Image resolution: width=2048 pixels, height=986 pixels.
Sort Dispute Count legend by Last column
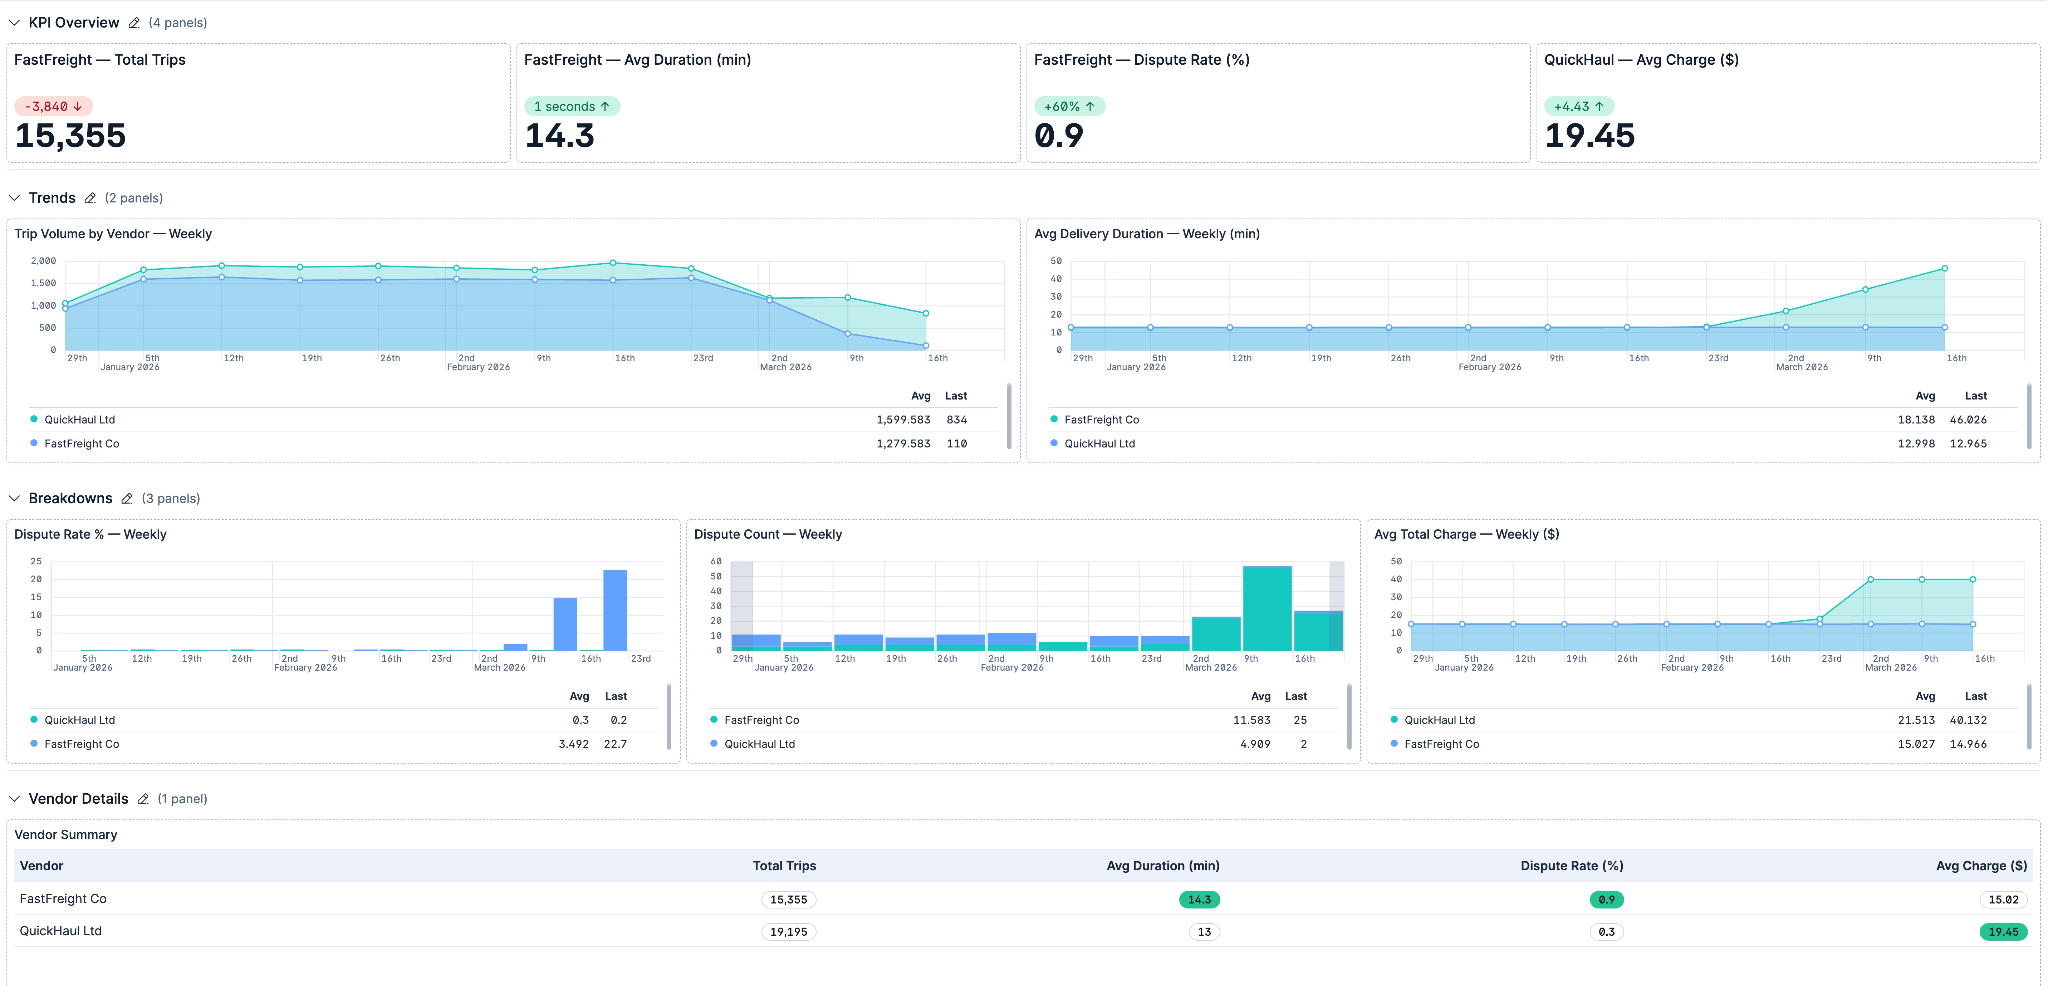[x=1296, y=697]
